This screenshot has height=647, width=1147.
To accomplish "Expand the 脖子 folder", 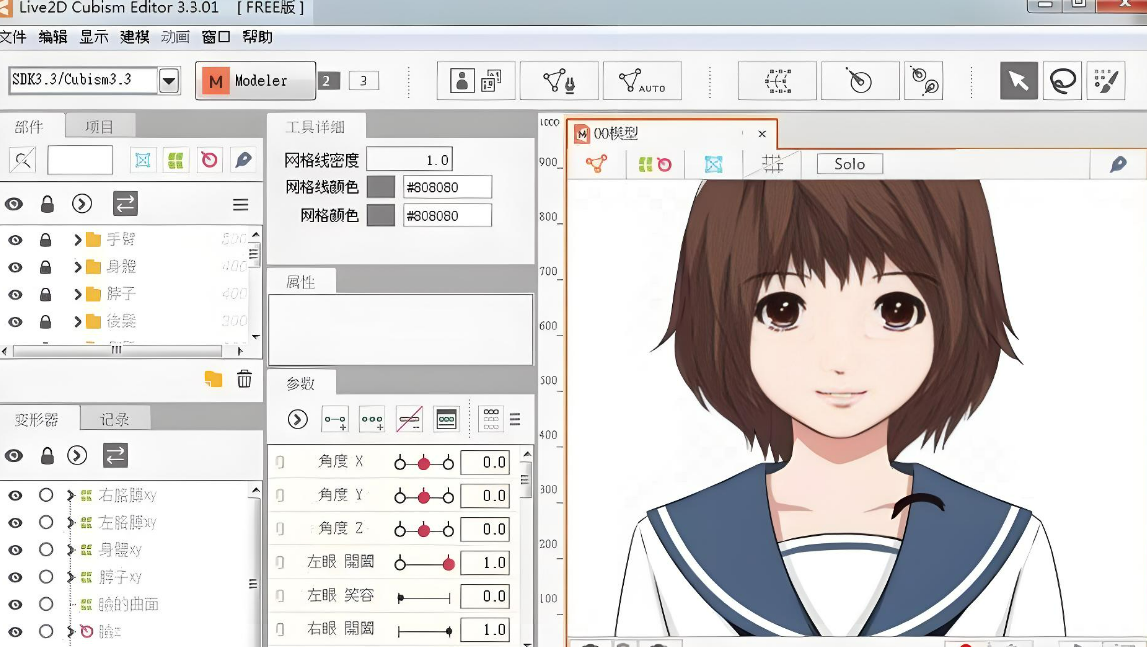I will tap(77, 294).
